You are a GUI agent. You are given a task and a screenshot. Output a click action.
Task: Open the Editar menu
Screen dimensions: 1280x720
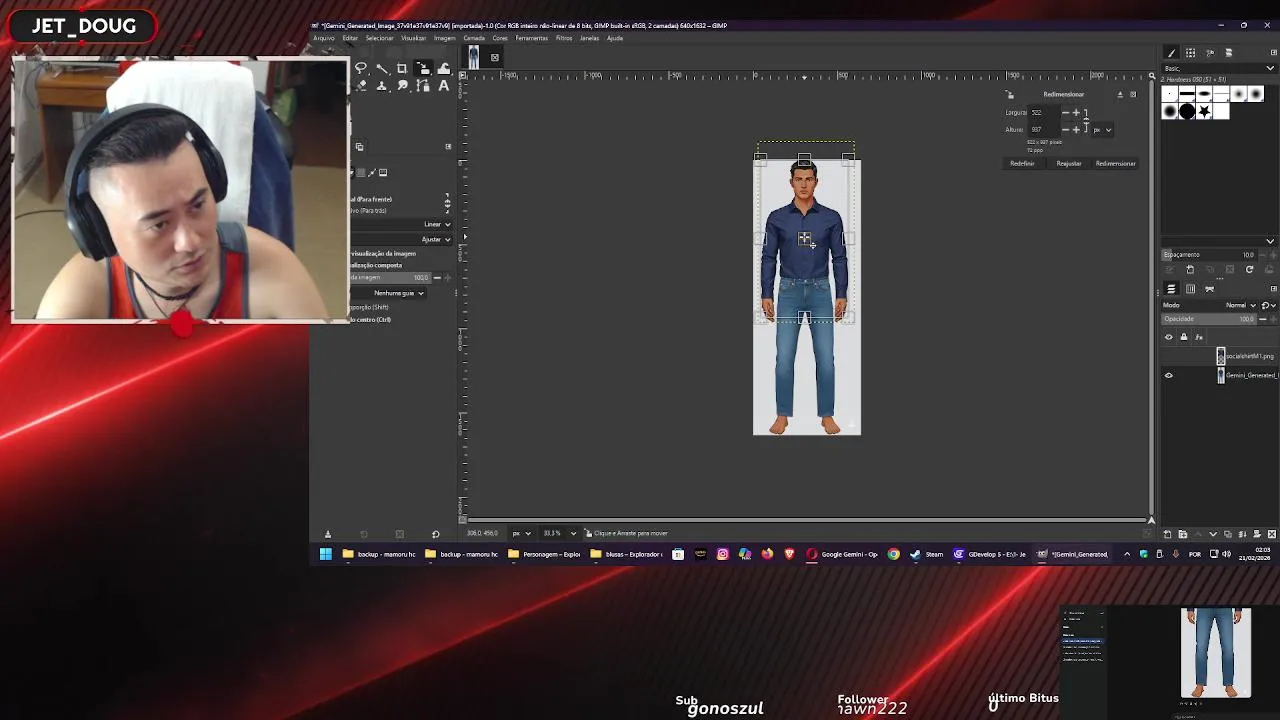350,38
